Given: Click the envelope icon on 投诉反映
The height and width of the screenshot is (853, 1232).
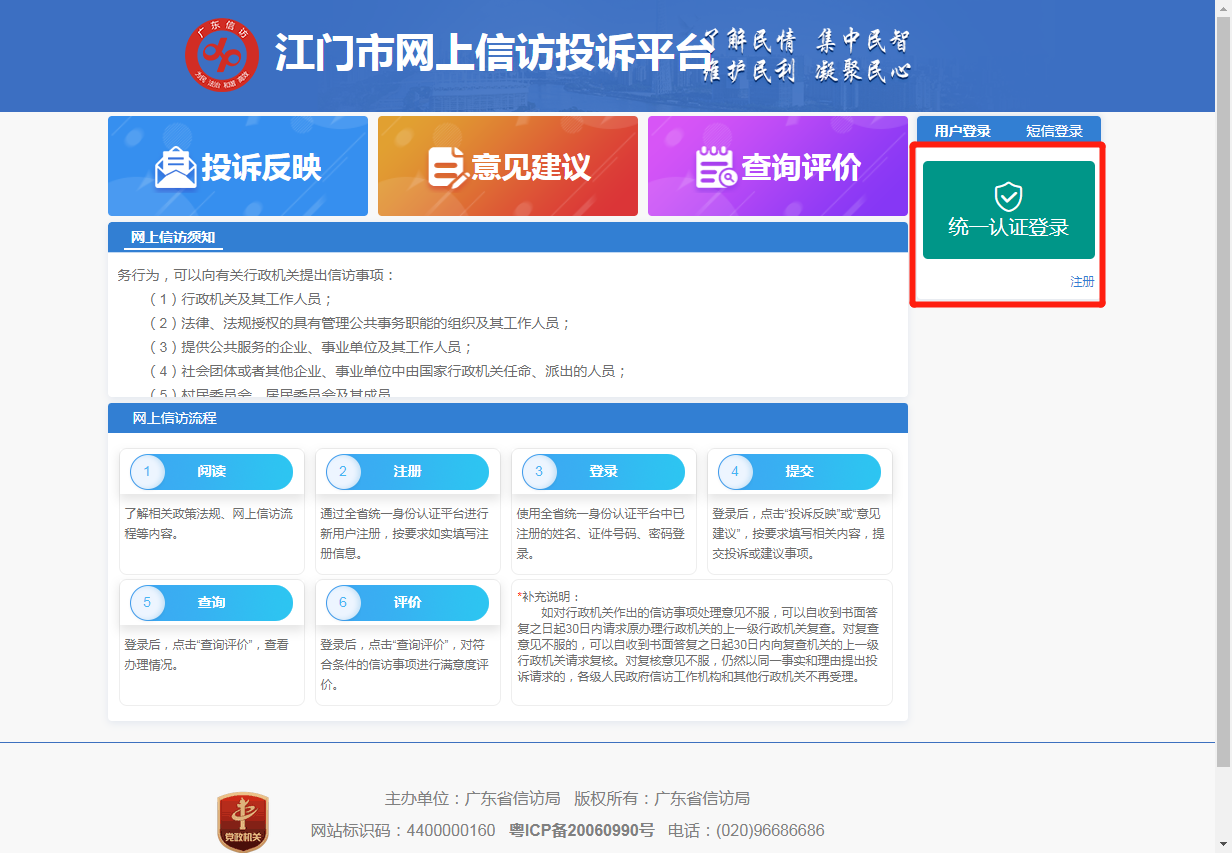Looking at the screenshot, I should click(176, 167).
